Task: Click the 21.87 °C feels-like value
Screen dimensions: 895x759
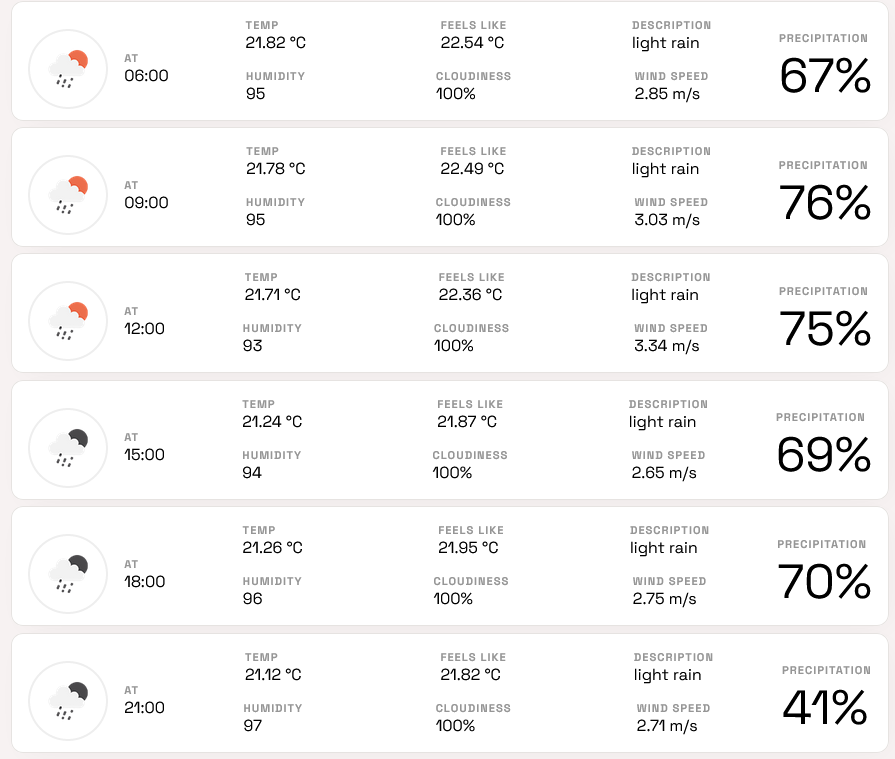Action: click(x=469, y=422)
